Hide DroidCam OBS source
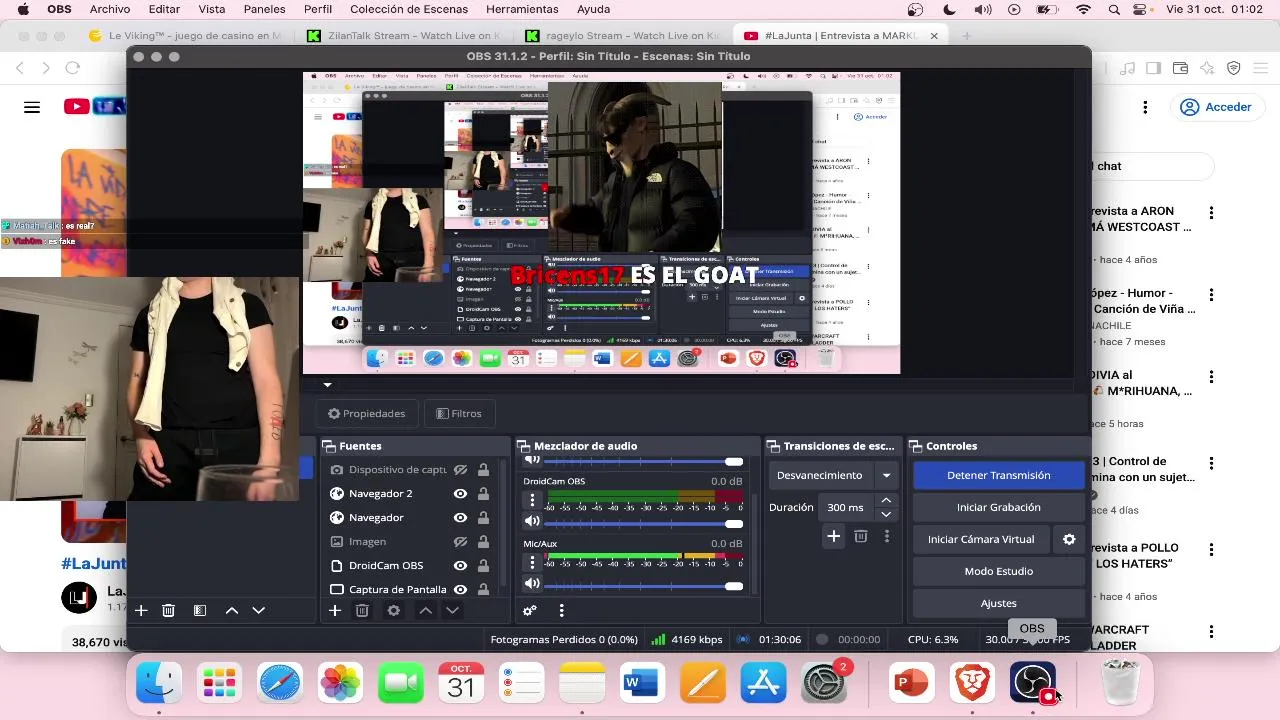1280x720 pixels. click(460, 566)
